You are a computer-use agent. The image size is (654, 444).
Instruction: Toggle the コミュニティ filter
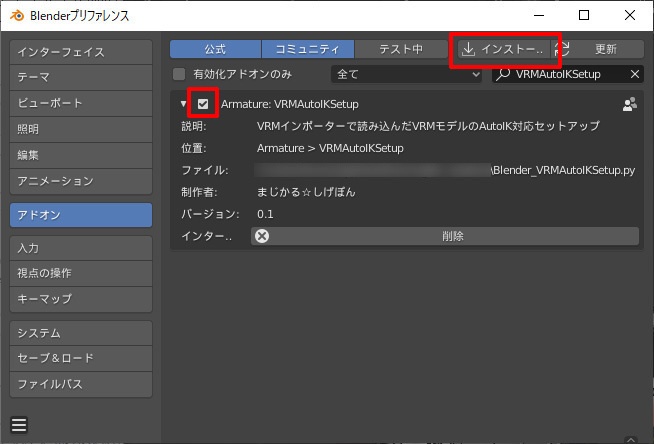(308, 49)
